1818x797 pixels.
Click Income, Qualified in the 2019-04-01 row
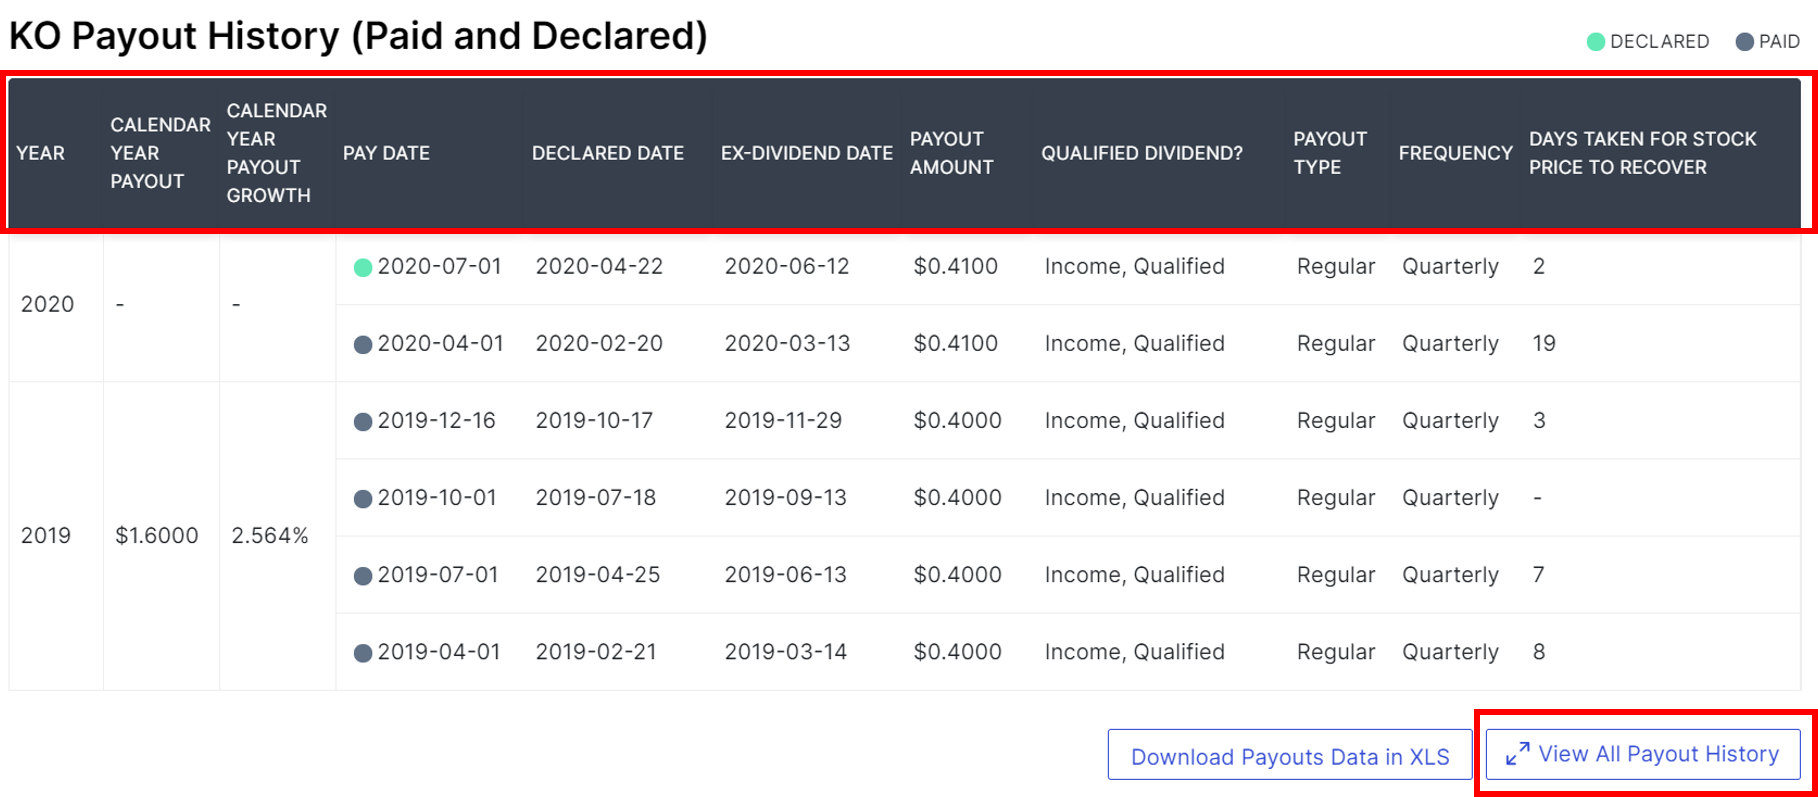1134,651
